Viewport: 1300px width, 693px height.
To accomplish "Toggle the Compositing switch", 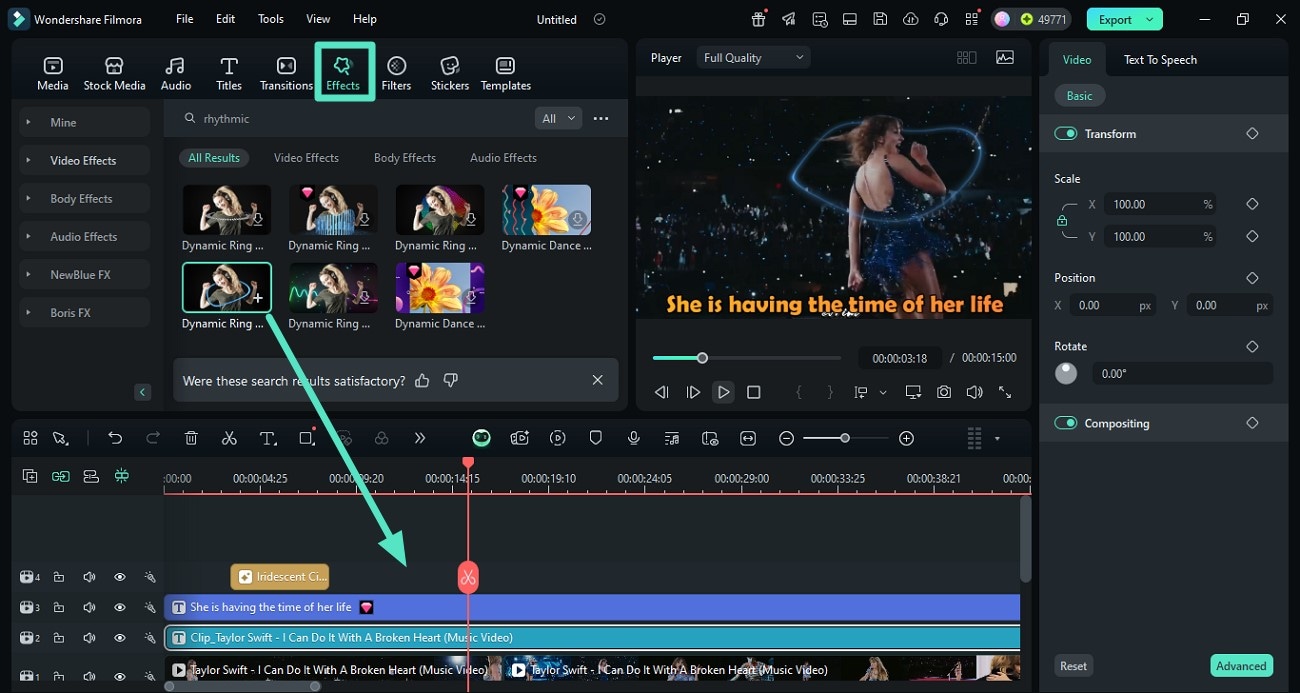I will (1065, 423).
